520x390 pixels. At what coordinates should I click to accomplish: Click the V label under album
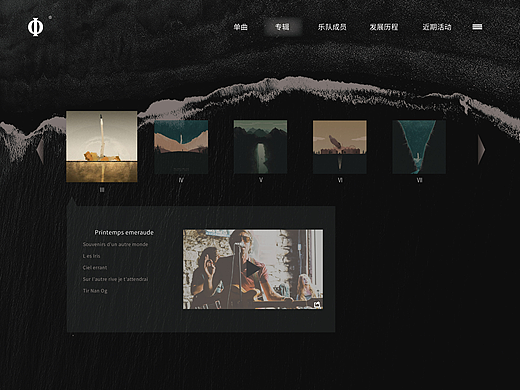click(x=261, y=180)
